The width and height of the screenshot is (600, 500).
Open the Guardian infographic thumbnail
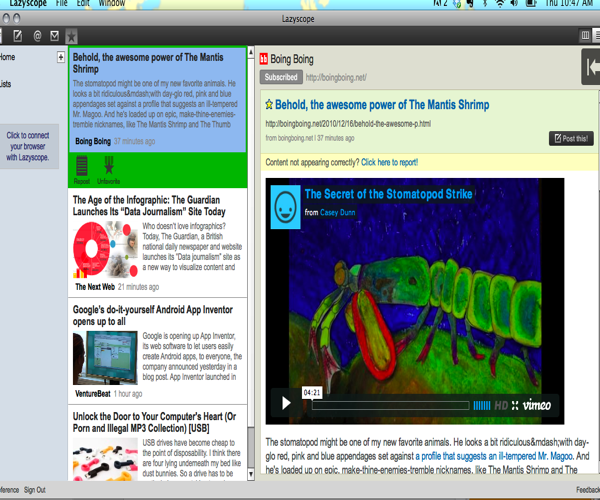tap(105, 250)
